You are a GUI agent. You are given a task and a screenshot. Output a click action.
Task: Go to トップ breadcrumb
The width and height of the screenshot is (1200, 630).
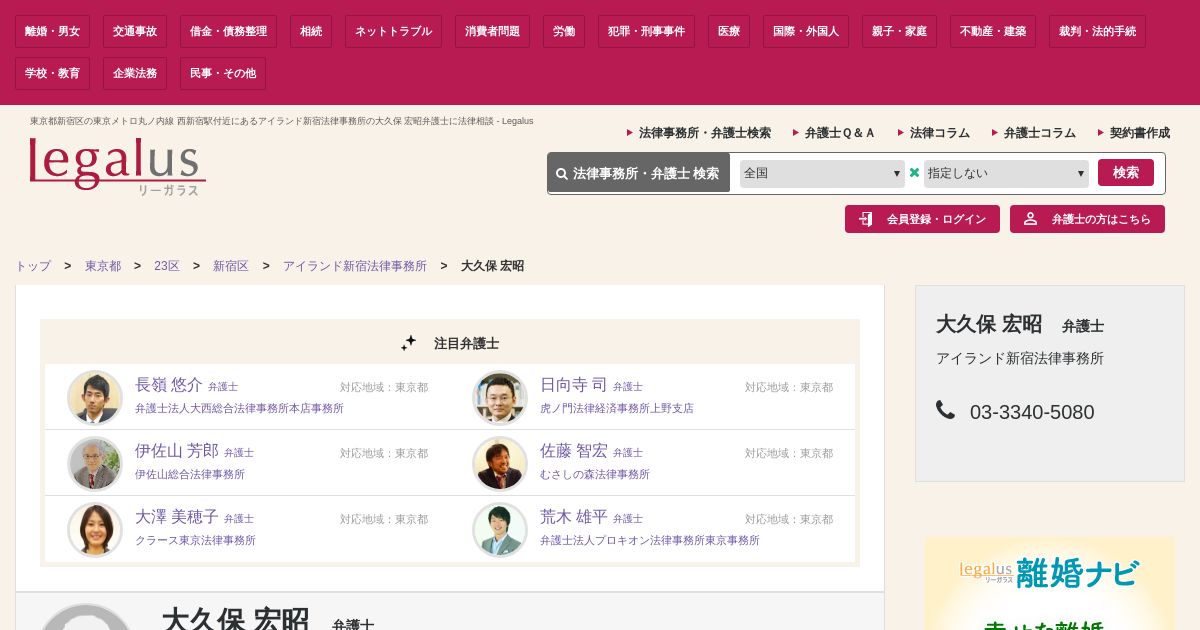click(x=33, y=266)
